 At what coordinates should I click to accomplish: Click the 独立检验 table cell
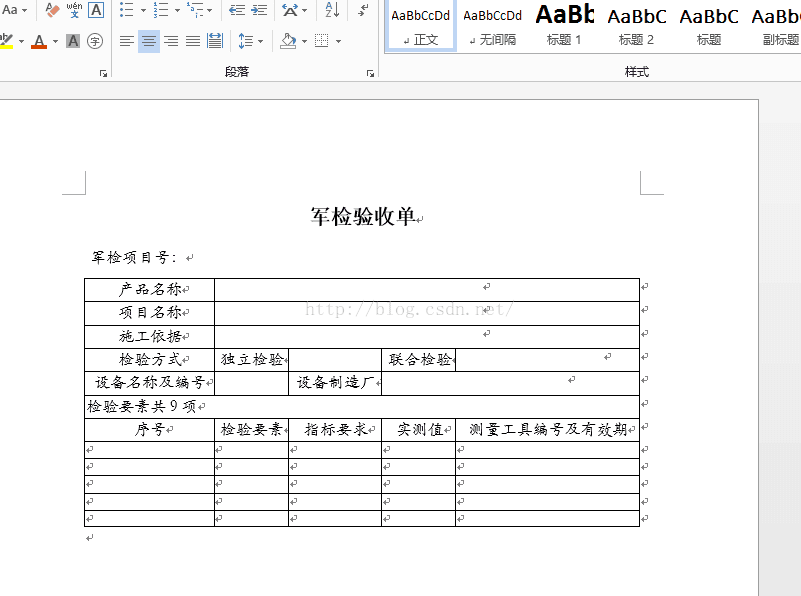pos(251,360)
